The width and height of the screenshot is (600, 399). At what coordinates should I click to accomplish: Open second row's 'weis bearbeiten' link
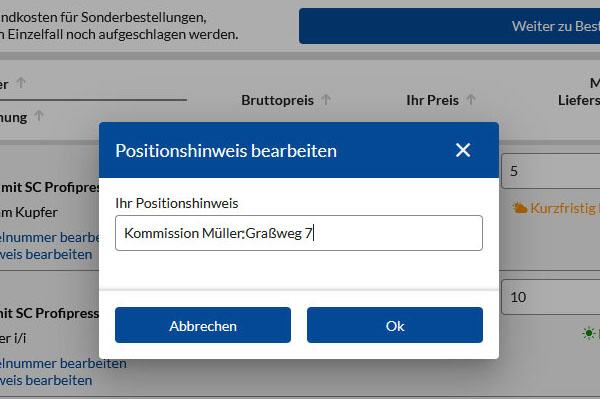click(x=46, y=380)
